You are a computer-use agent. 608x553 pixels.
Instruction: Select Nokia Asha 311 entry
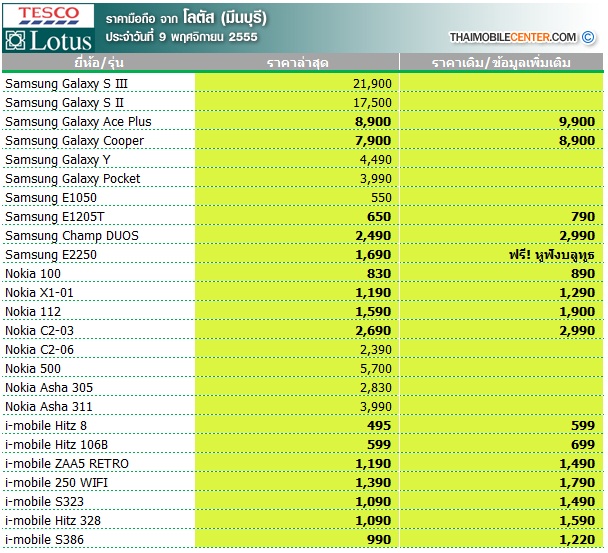tap(49, 407)
